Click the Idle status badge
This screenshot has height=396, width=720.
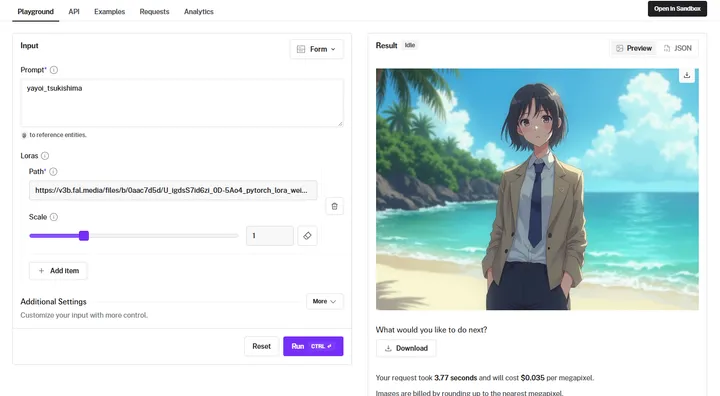[410, 45]
